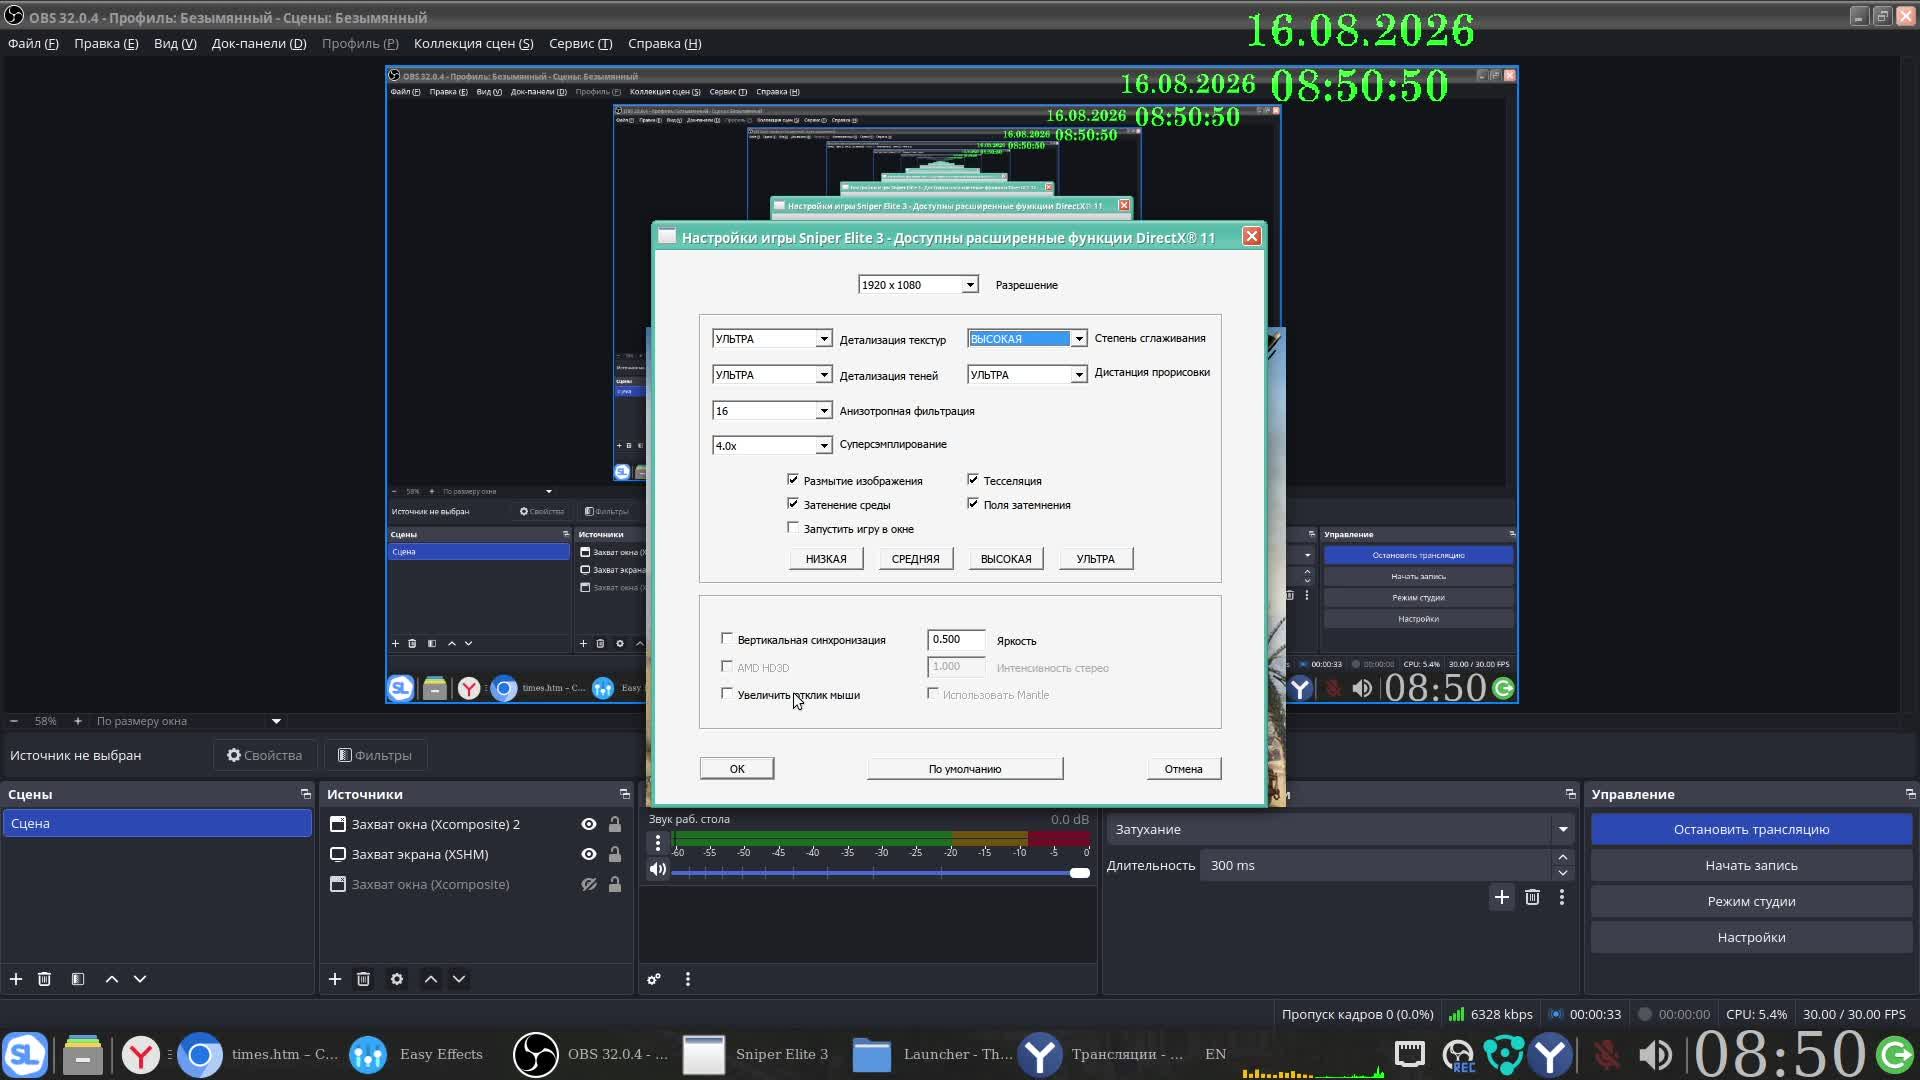Open the three-dot menu for Звук раб. стола
The image size is (1920, 1080).
[x=658, y=843]
